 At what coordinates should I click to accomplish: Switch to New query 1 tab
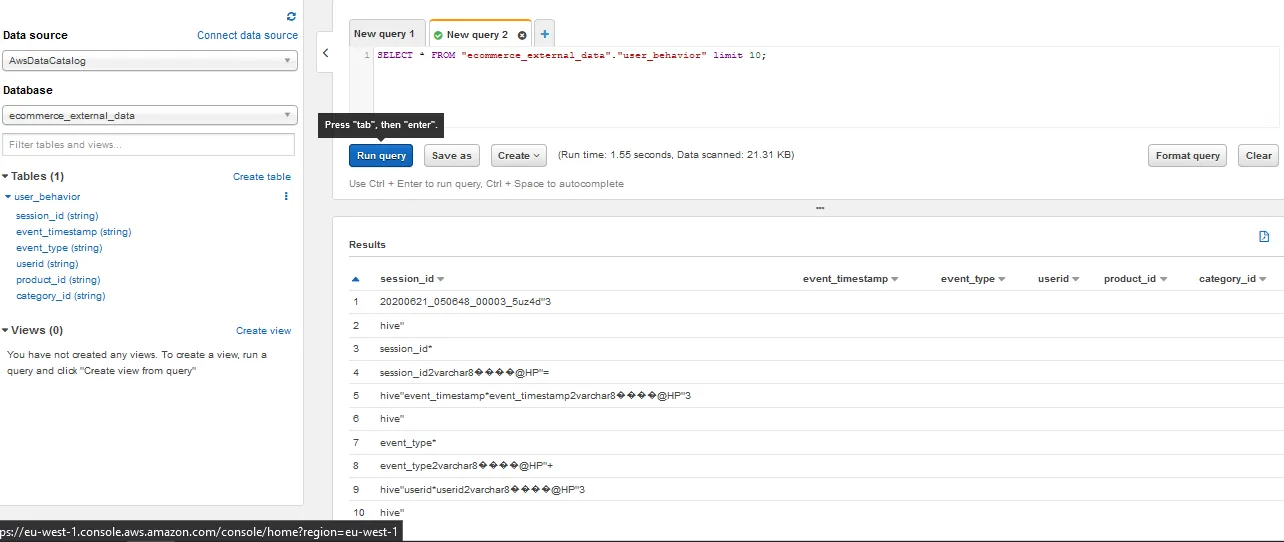tap(388, 34)
